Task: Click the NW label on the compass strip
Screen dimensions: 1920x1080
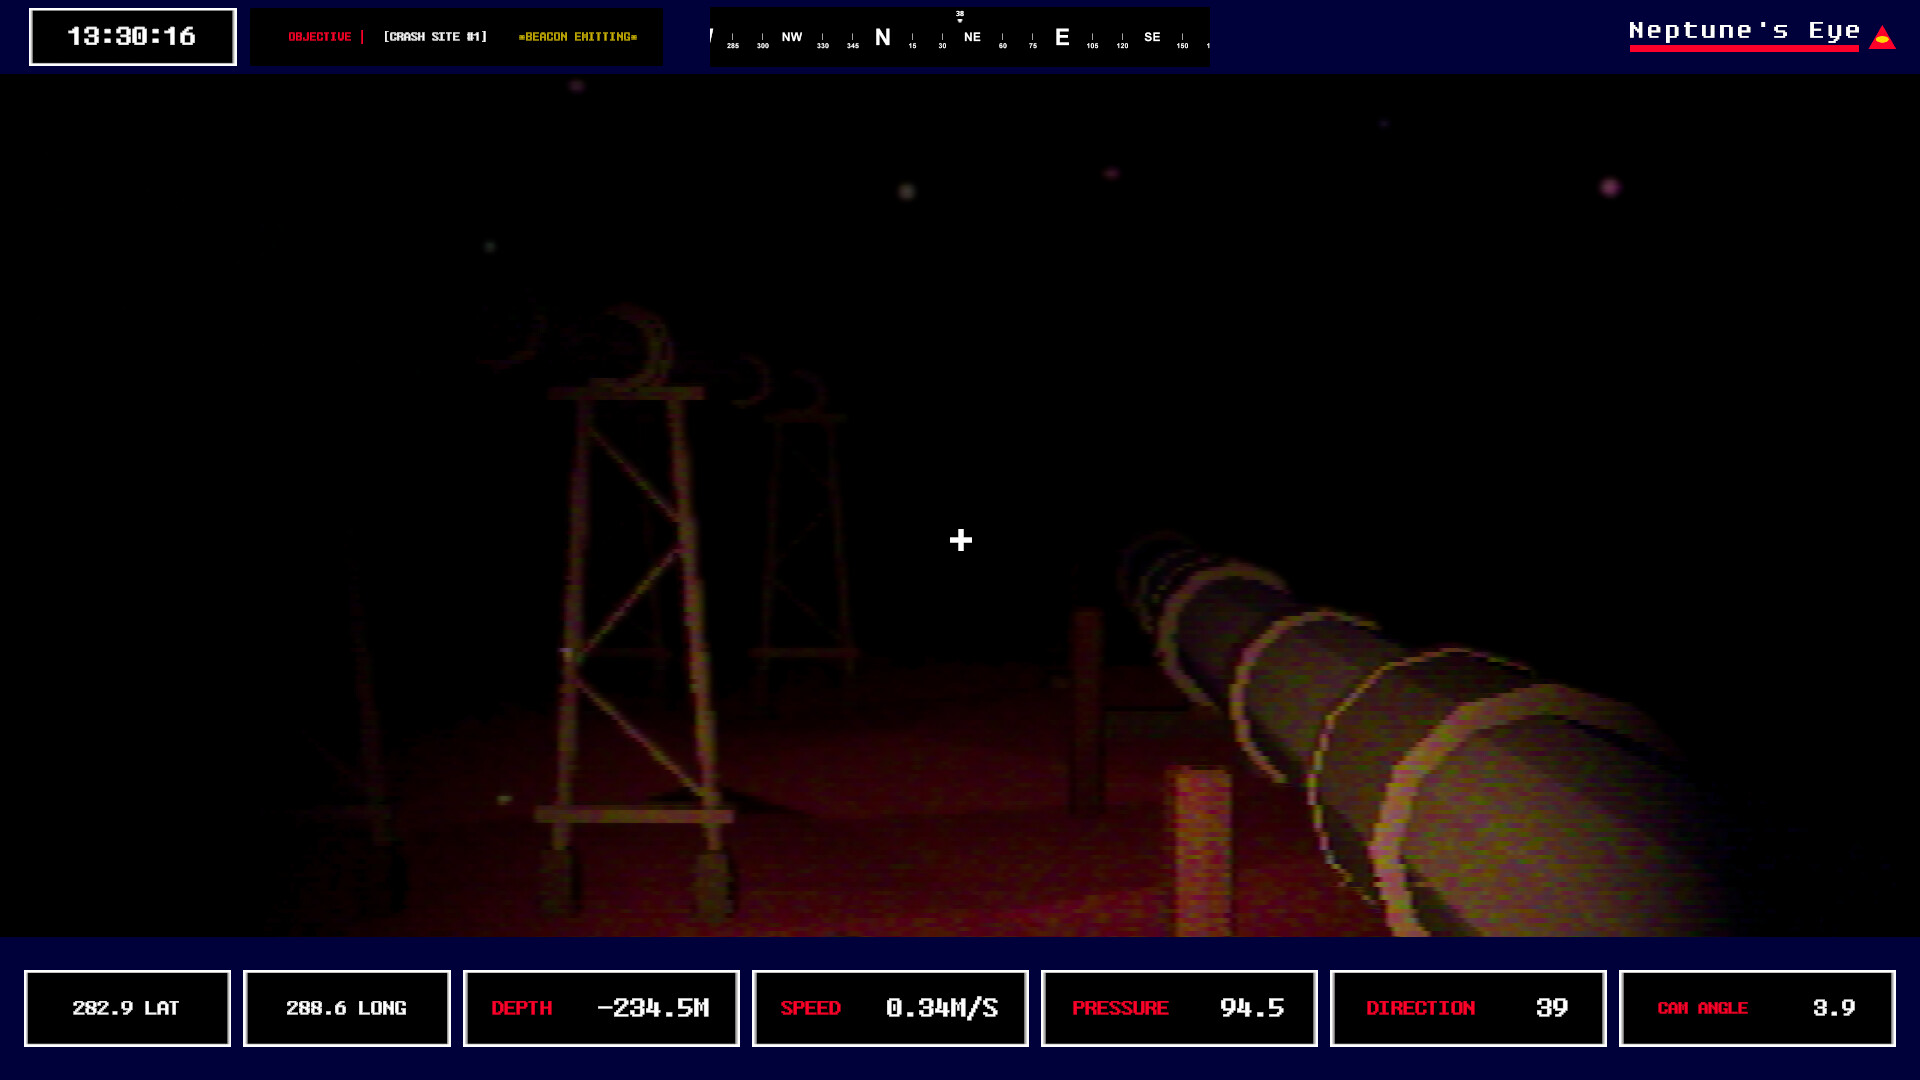Action: (x=792, y=37)
